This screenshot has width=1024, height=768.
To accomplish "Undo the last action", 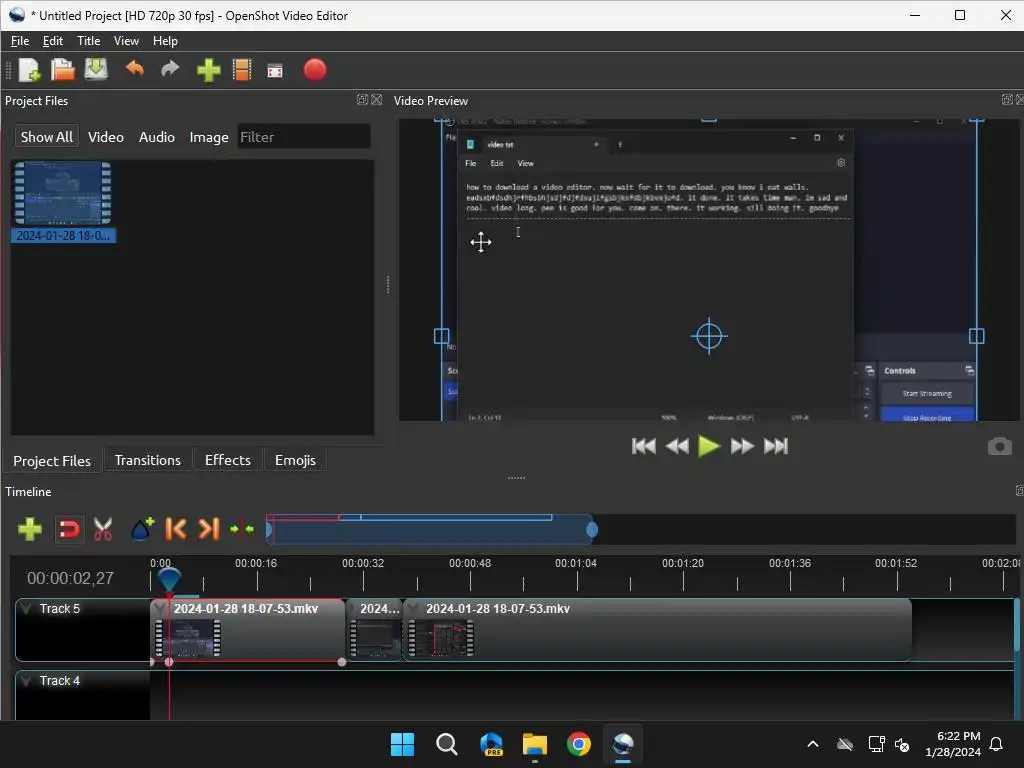I will click(x=135, y=69).
